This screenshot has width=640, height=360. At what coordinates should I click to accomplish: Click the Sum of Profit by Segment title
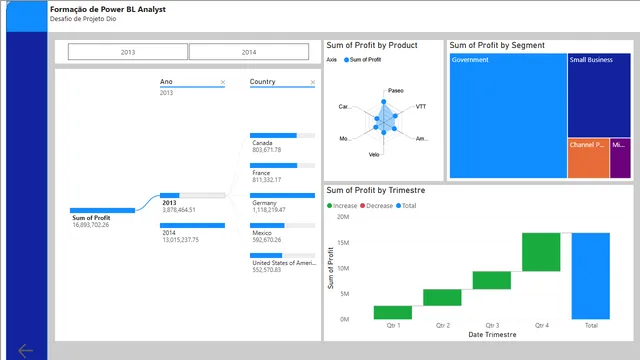point(497,45)
